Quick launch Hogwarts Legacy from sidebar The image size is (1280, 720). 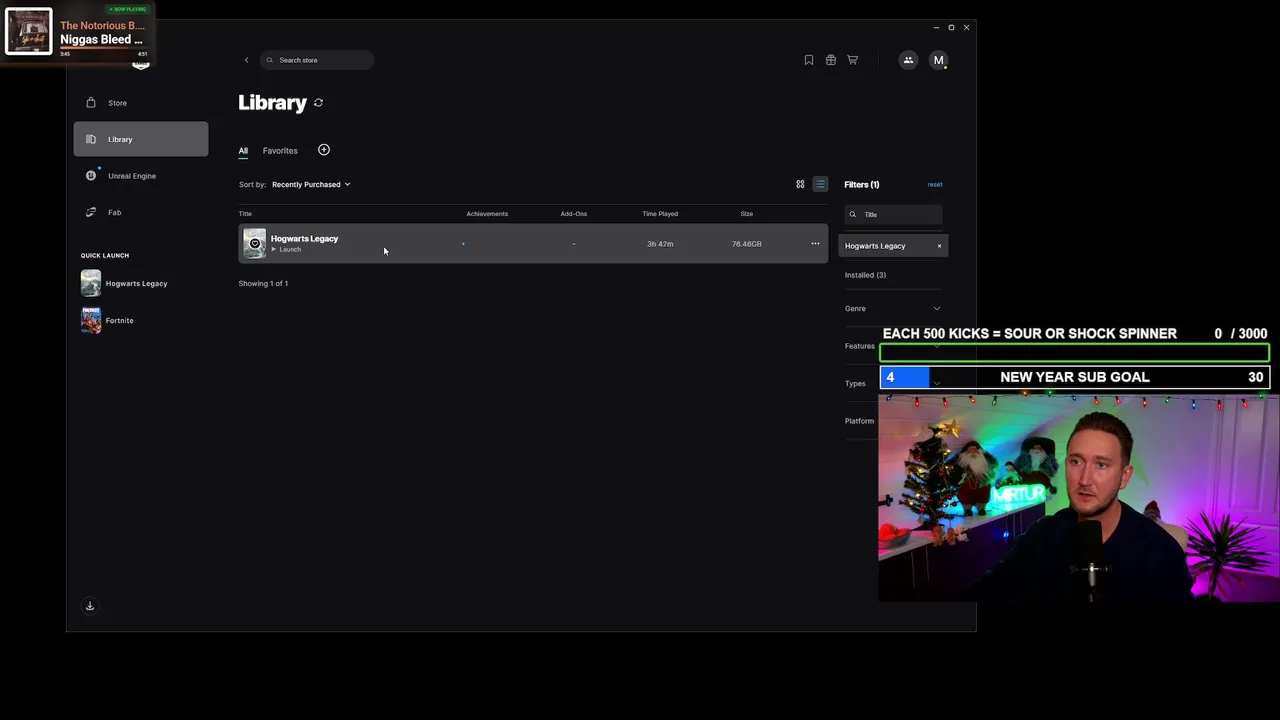click(126, 284)
